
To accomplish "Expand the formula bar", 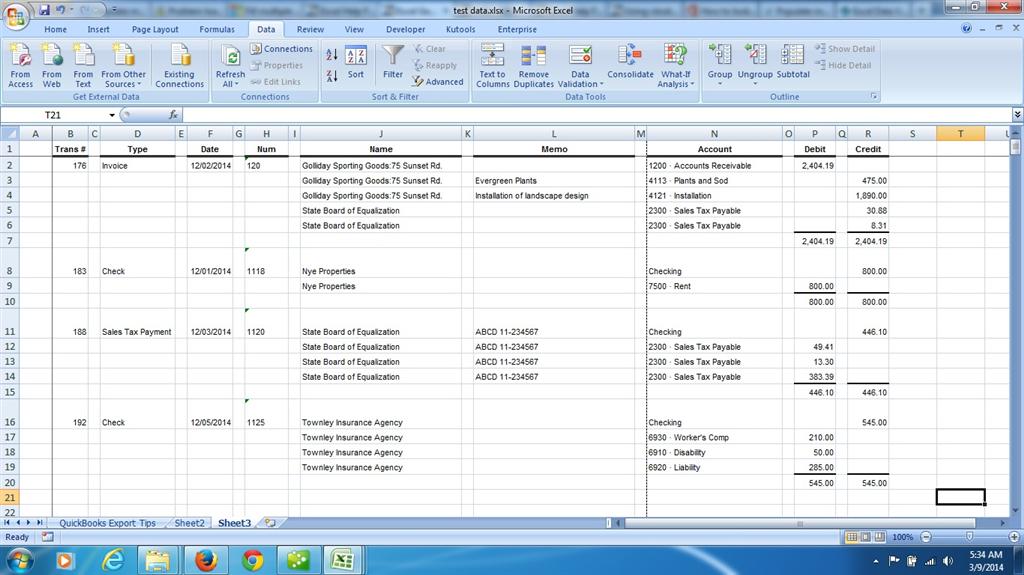I will click(x=1017, y=114).
